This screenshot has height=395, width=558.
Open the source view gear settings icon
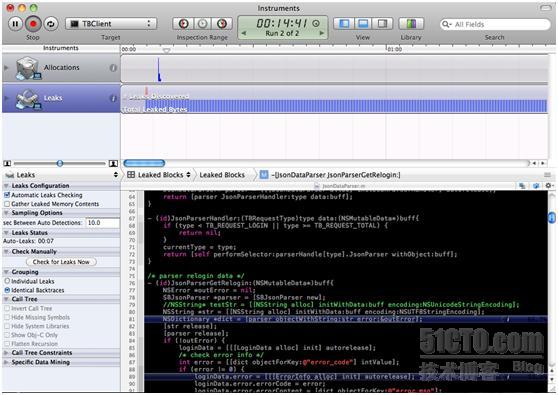(549, 185)
